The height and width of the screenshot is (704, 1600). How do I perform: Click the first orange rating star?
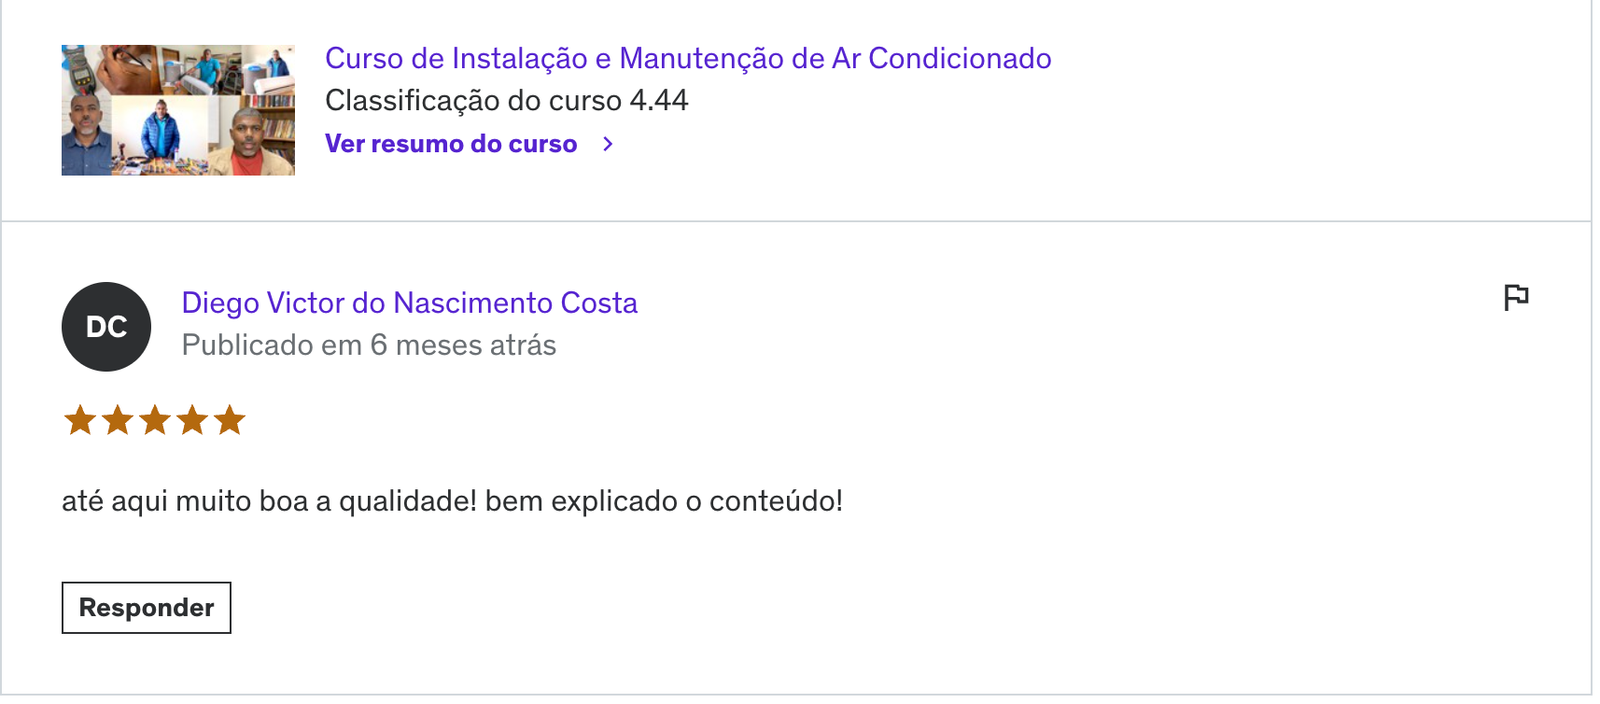tap(80, 420)
